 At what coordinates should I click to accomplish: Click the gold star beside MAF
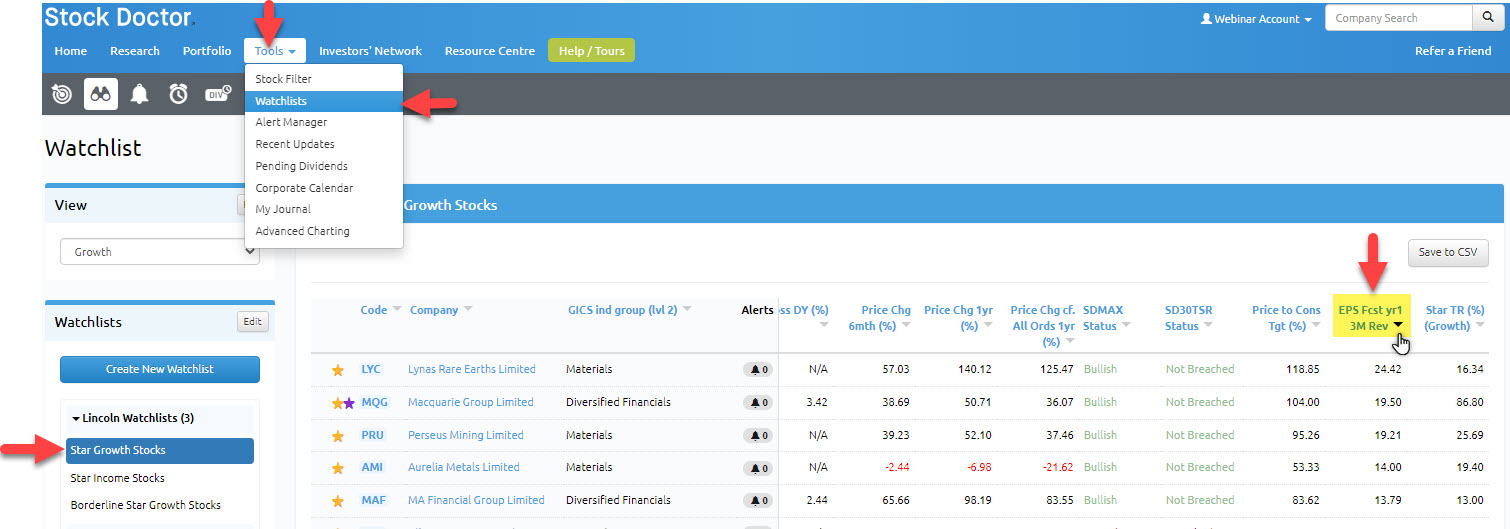tap(338, 501)
